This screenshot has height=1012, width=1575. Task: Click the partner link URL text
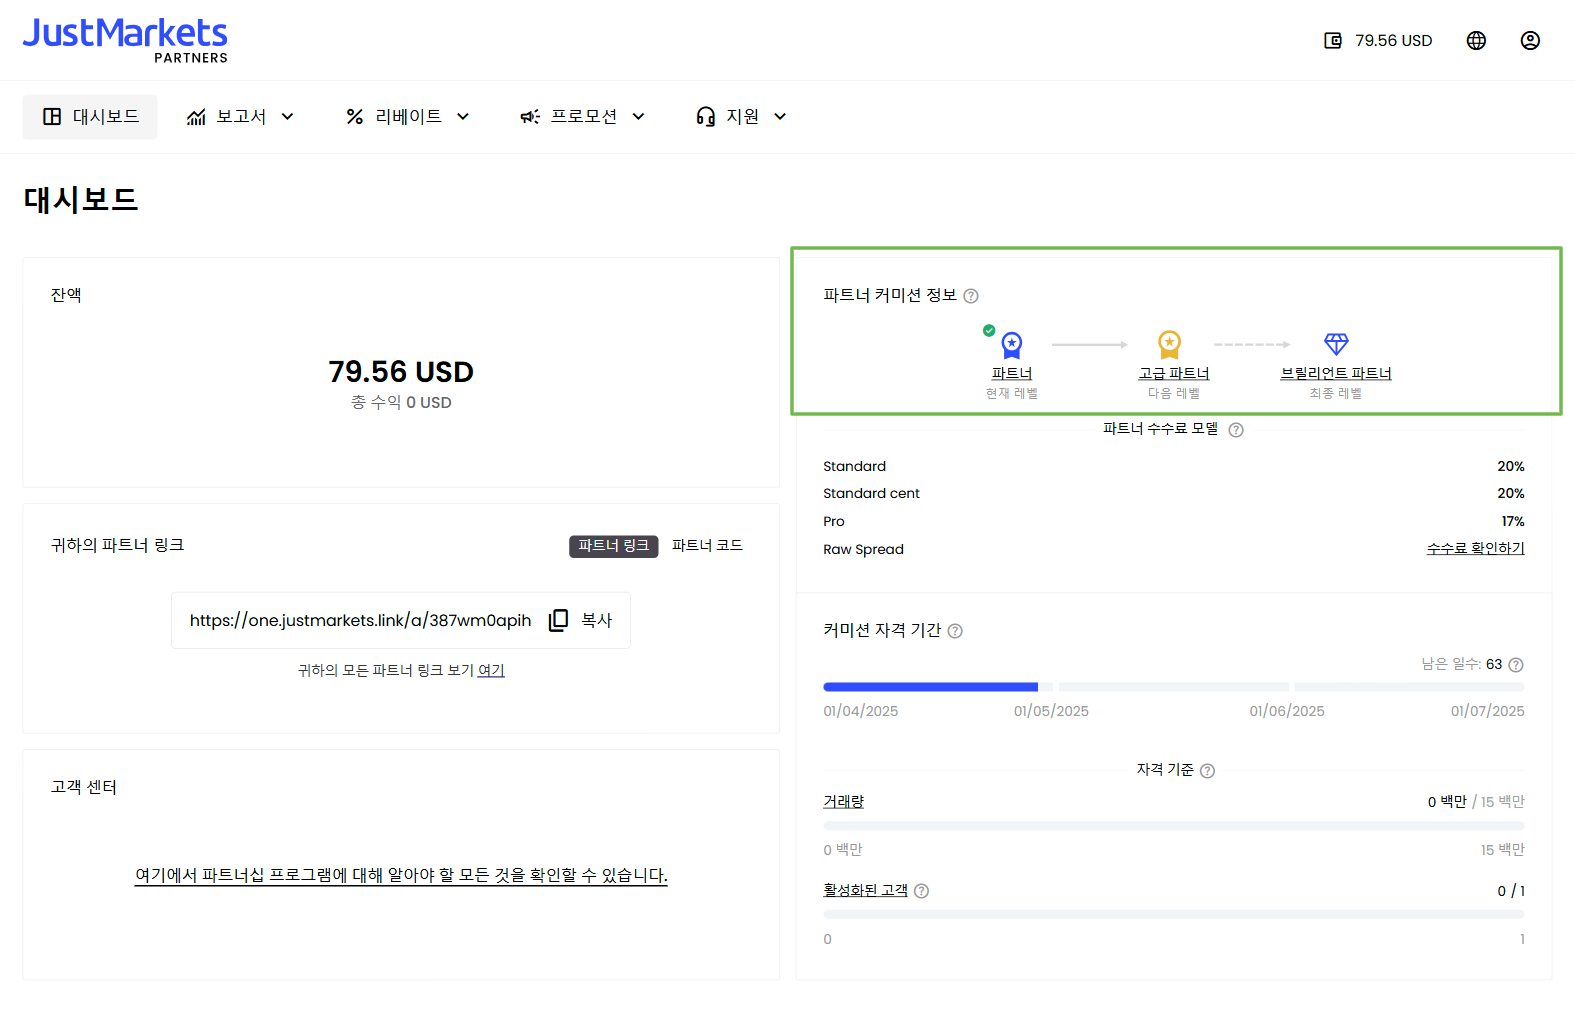(360, 621)
